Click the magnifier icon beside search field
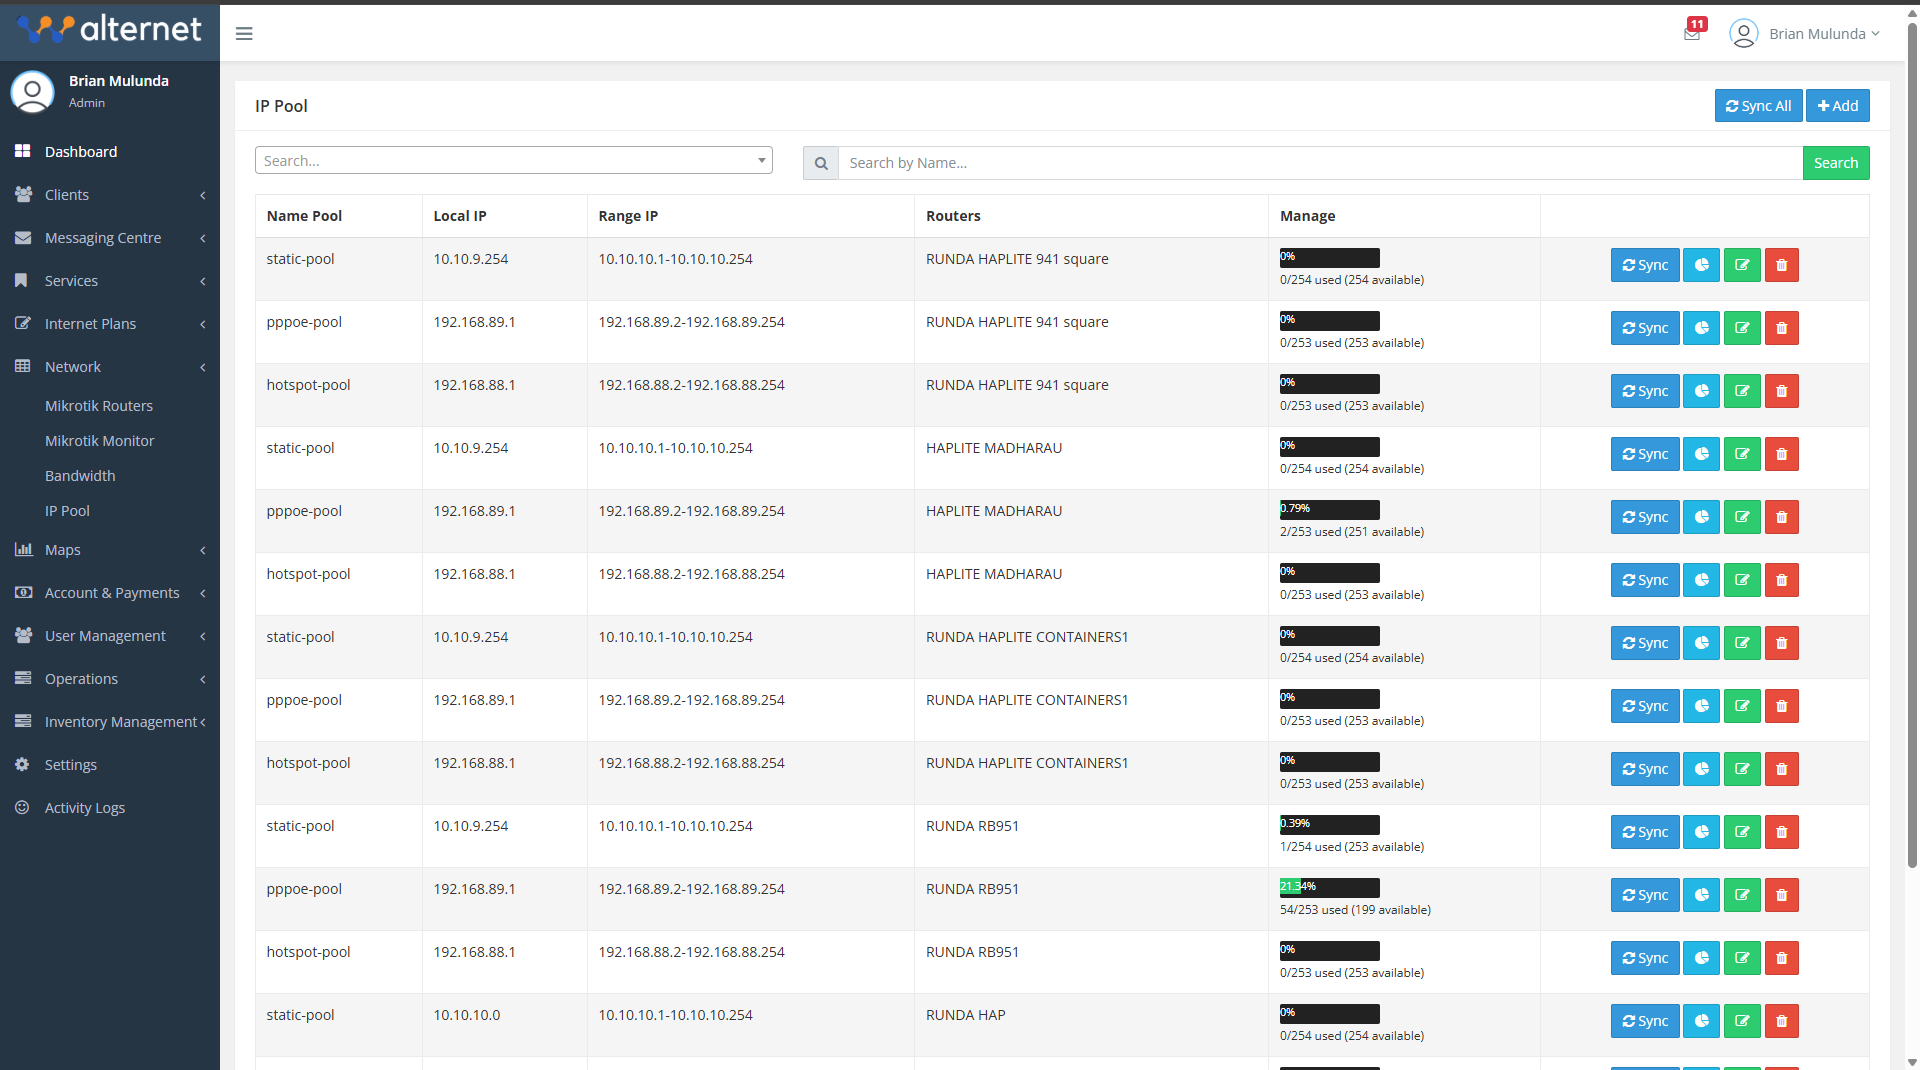1920x1070 pixels. coord(820,163)
